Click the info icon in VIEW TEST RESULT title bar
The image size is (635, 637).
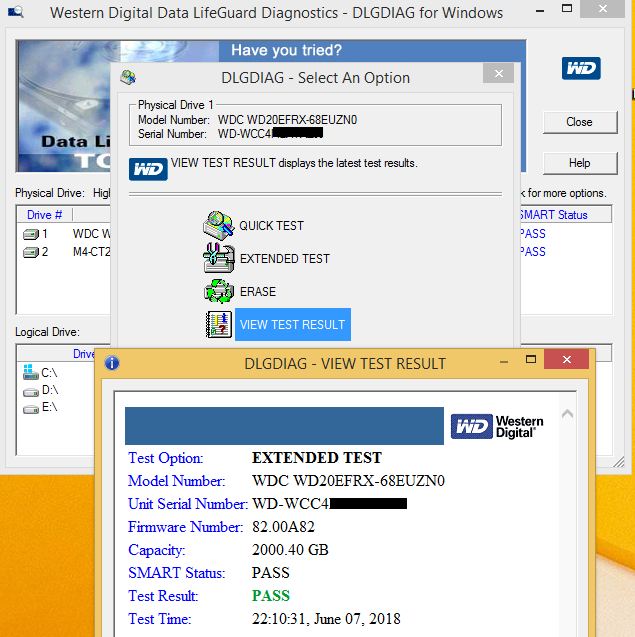pos(112,363)
